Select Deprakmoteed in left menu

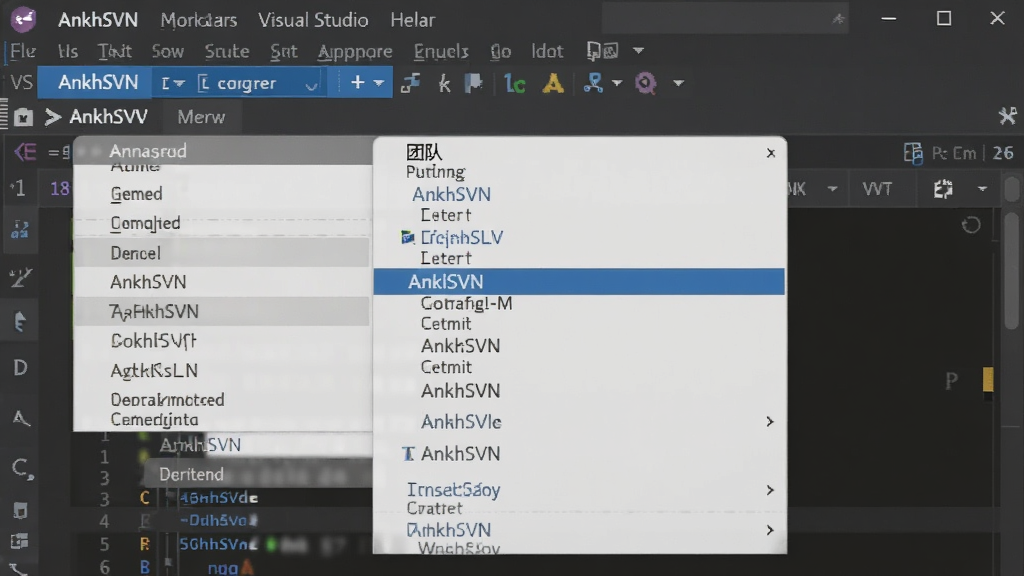point(167,399)
